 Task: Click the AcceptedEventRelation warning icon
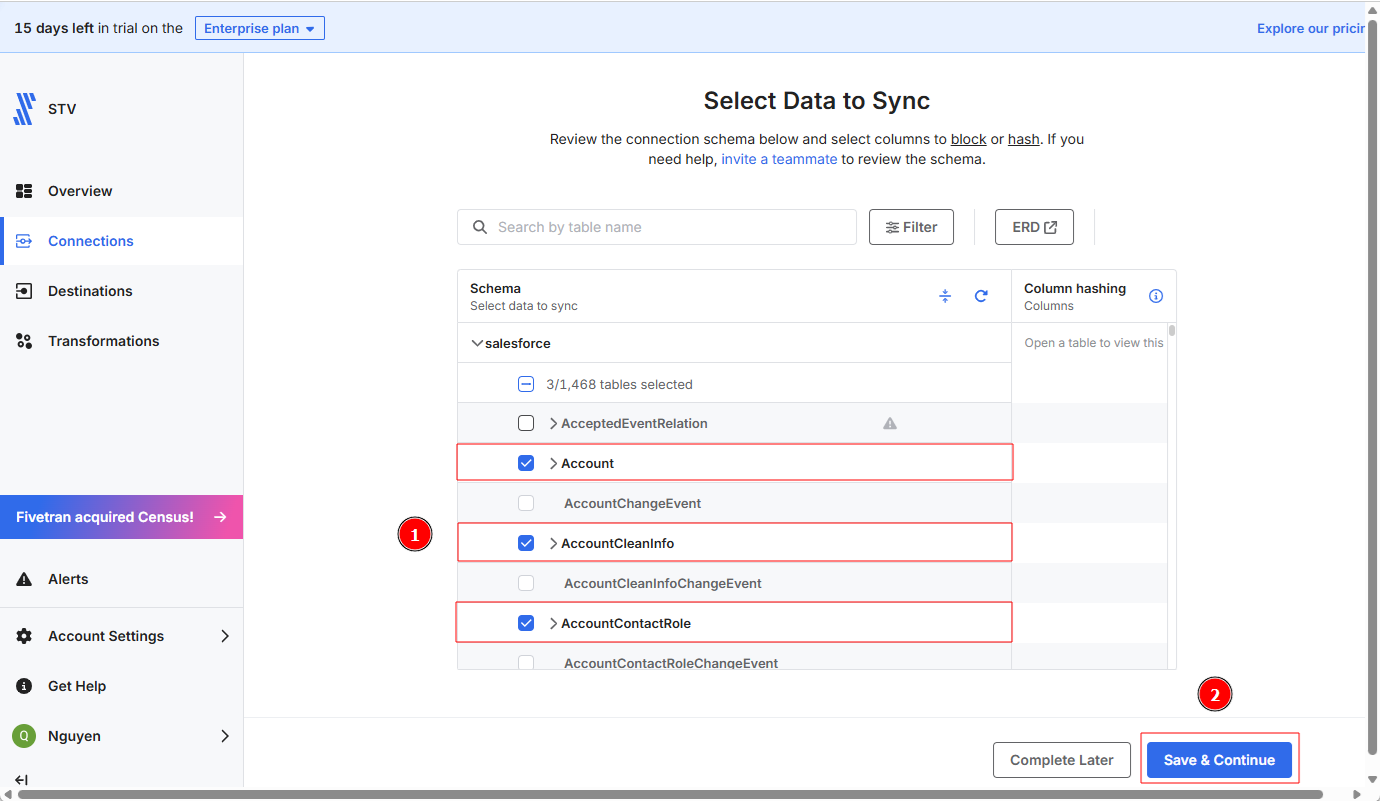click(x=890, y=423)
